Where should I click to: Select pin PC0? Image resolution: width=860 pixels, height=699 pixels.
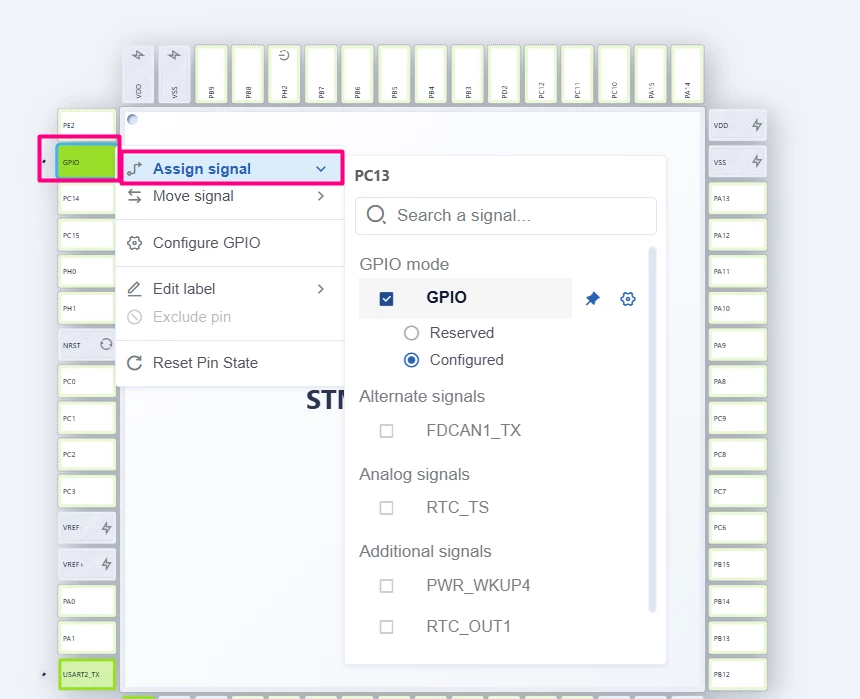coord(87,381)
